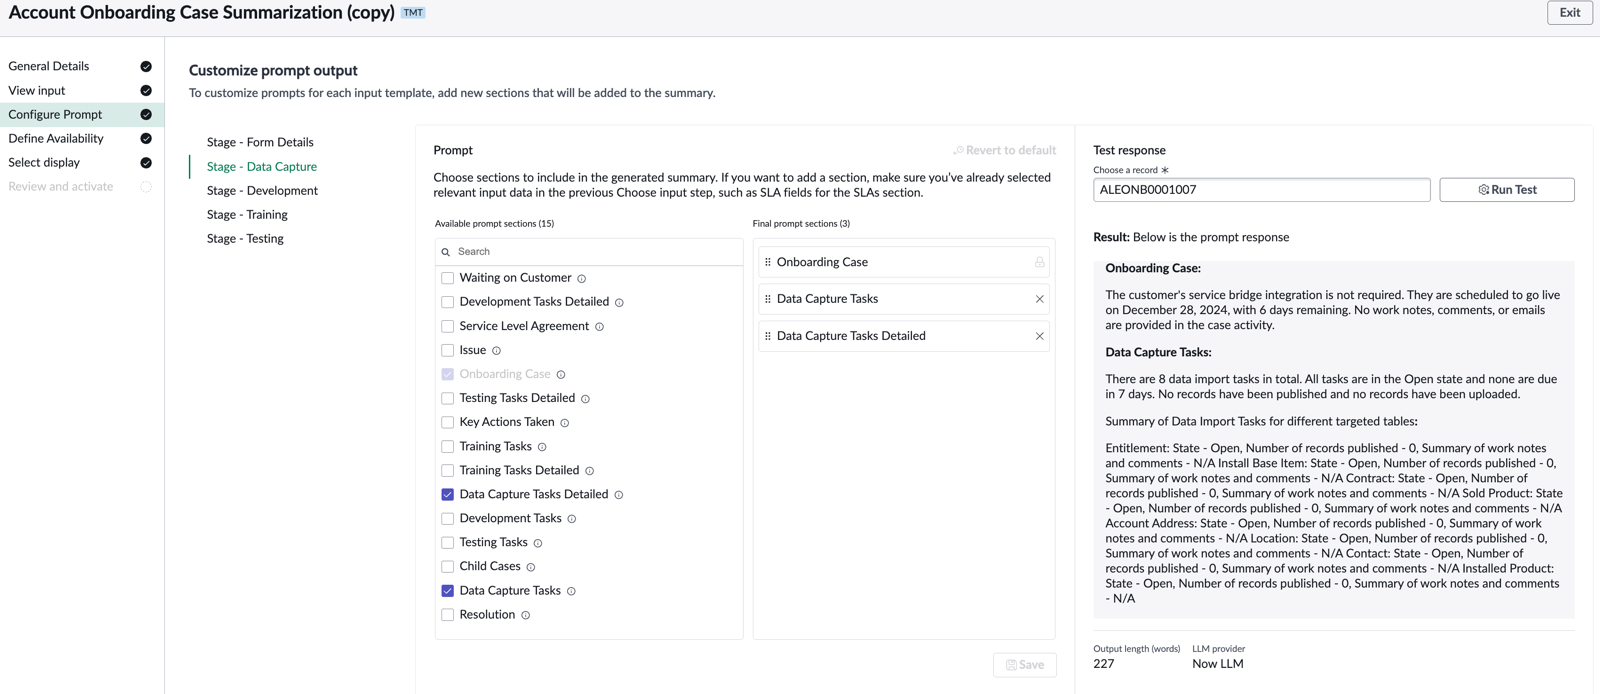Open the Define Availability step

click(56, 138)
